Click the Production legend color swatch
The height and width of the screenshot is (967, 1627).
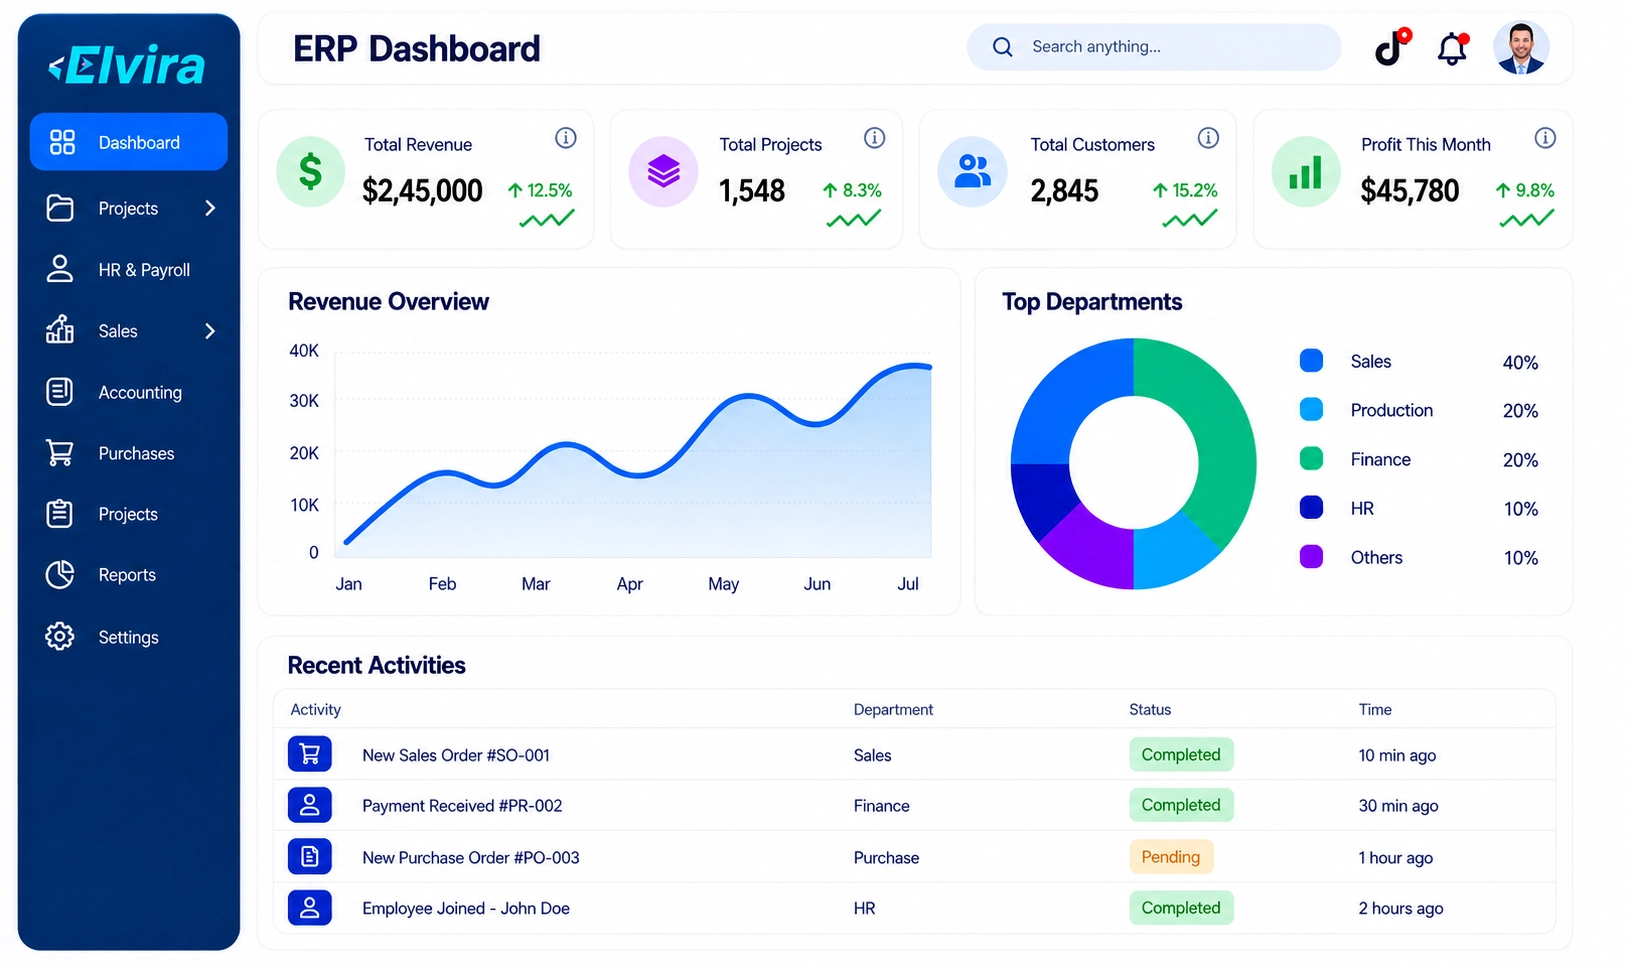[1311, 410]
